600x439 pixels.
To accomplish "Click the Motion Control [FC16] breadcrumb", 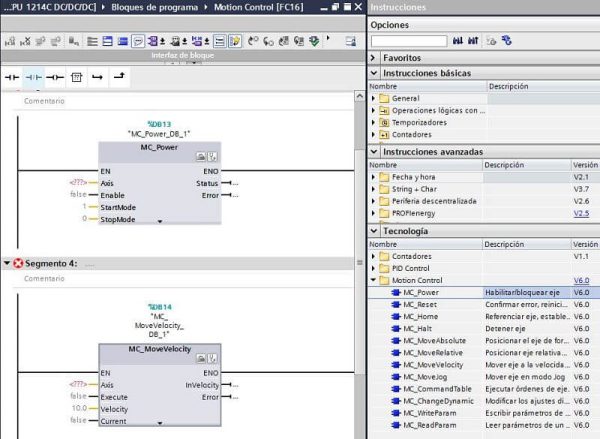I will (256, 8).
